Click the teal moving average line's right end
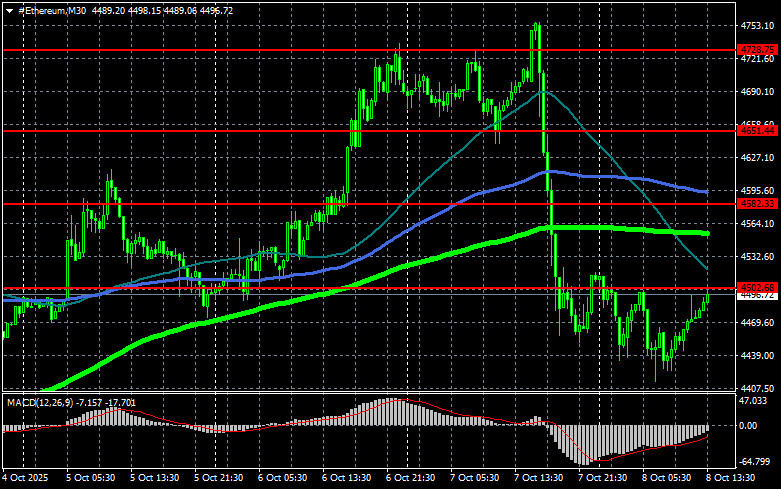This screenshot has height=489, width=781. click(705, 268)
